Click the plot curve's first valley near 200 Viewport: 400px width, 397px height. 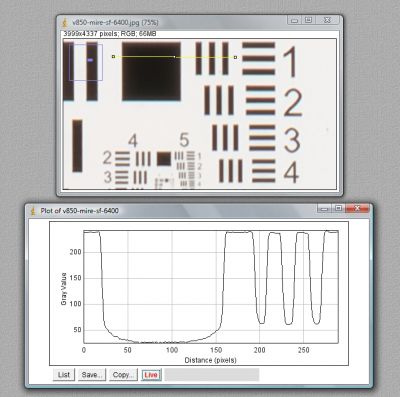tap(262, 322)
